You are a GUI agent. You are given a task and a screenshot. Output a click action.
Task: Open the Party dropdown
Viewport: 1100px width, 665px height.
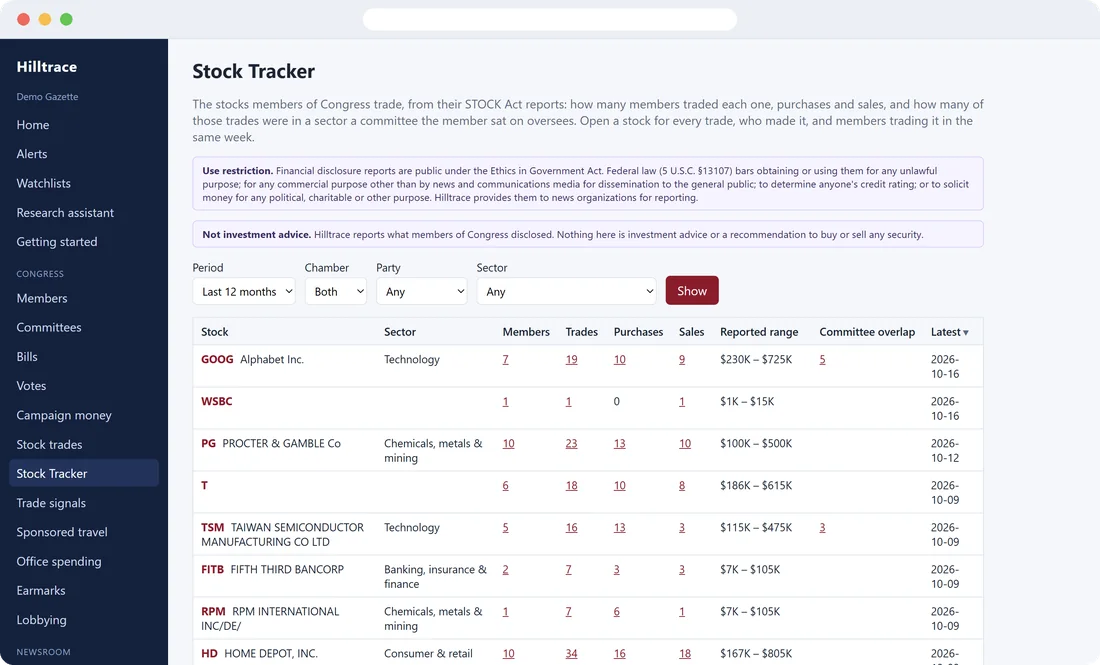click(422, 291)
